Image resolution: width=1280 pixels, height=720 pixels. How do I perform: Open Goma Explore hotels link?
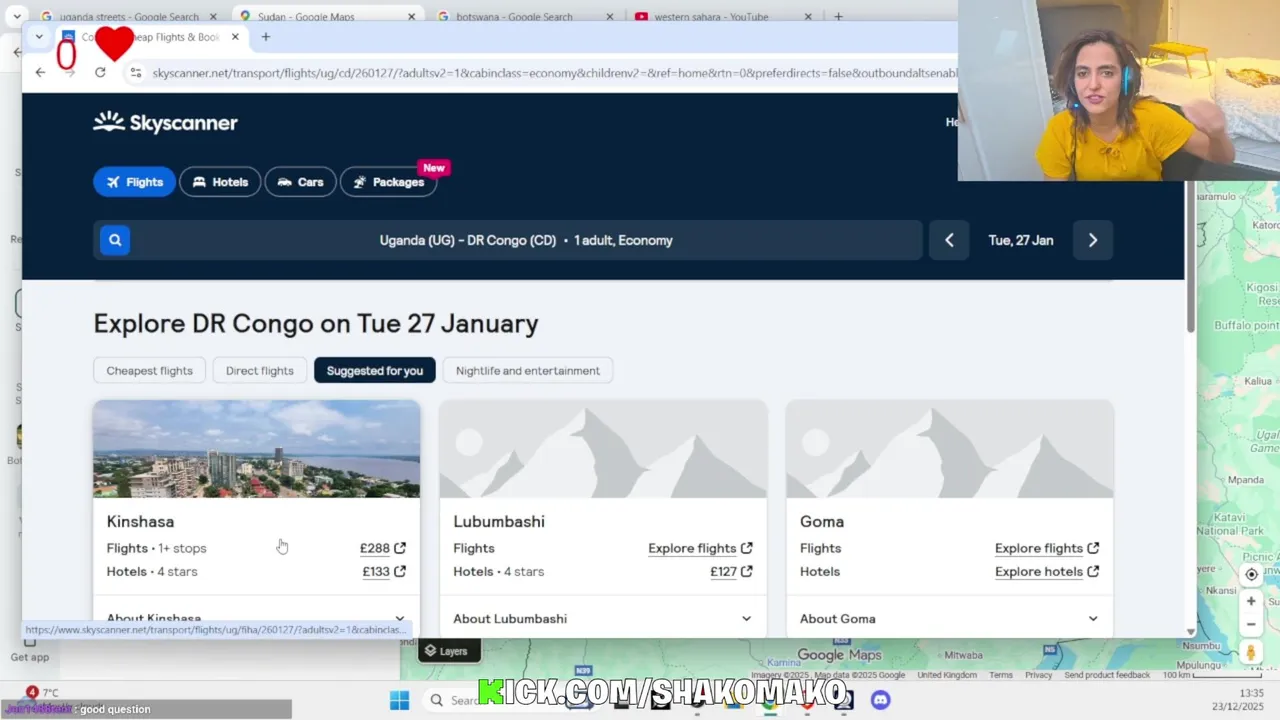tap(1047, 571)
